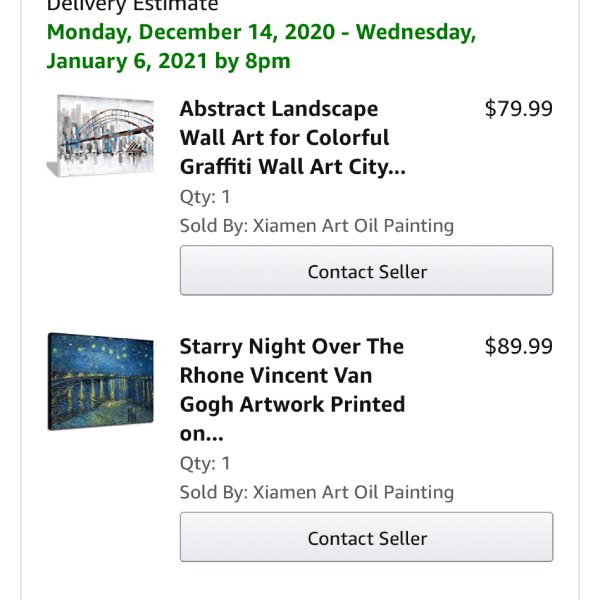Image resolution: width=600 pixels, height=600 pixels.
Task: Open the Starry Night Over The Rhone thumbnail
Action: [101, 382]
